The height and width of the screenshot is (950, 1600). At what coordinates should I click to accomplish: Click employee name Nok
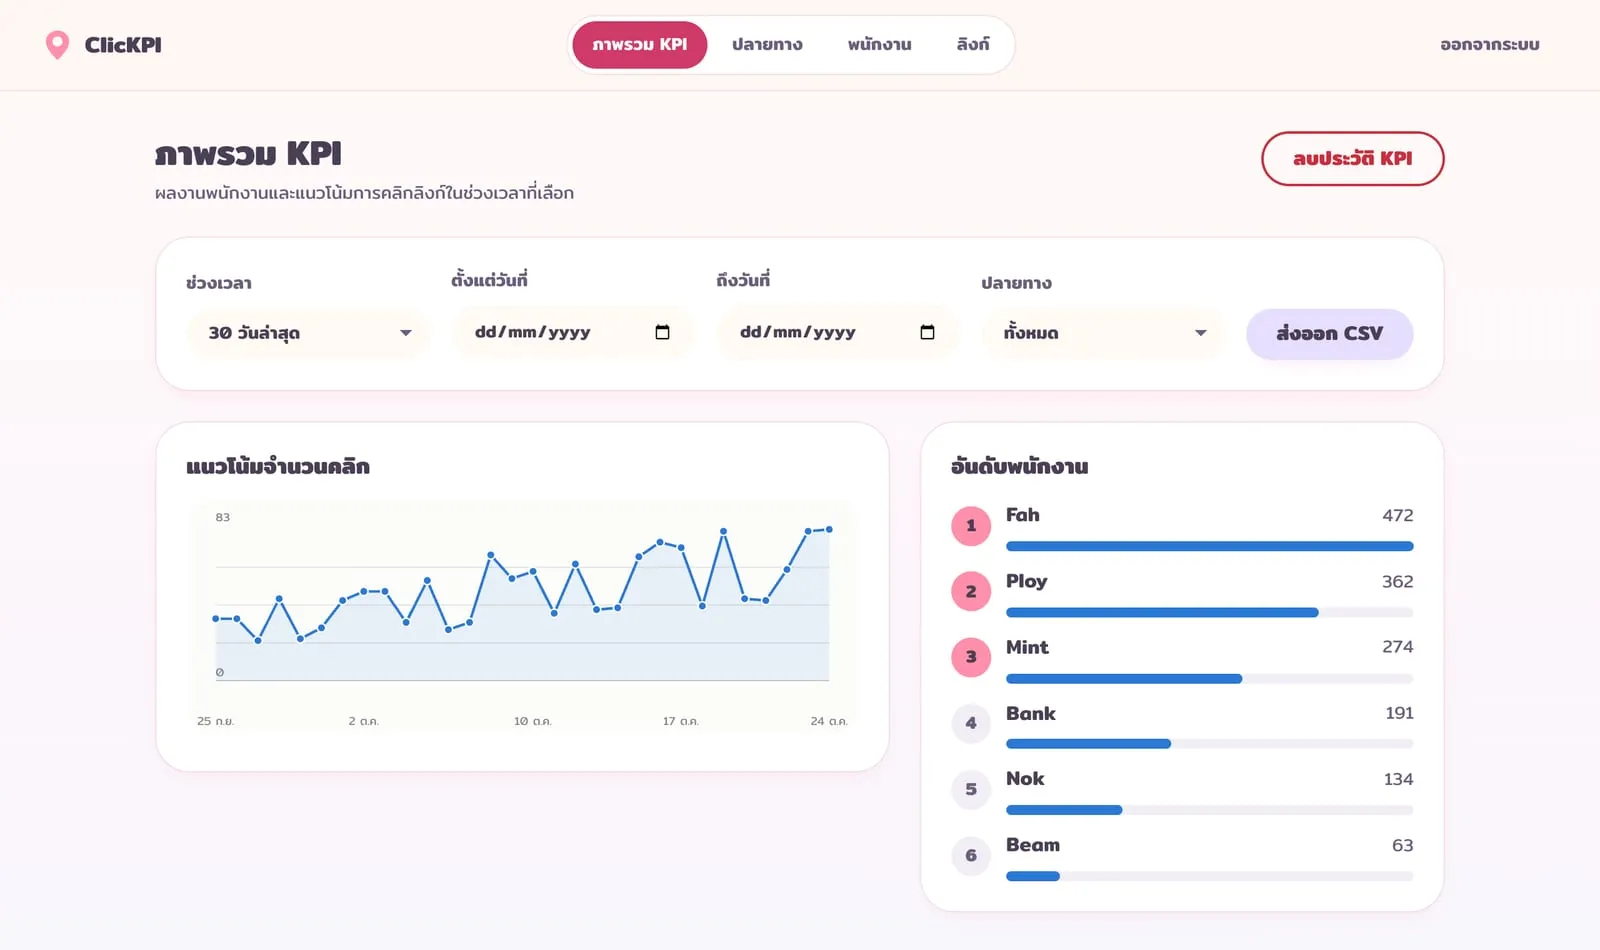(1025, 779)
